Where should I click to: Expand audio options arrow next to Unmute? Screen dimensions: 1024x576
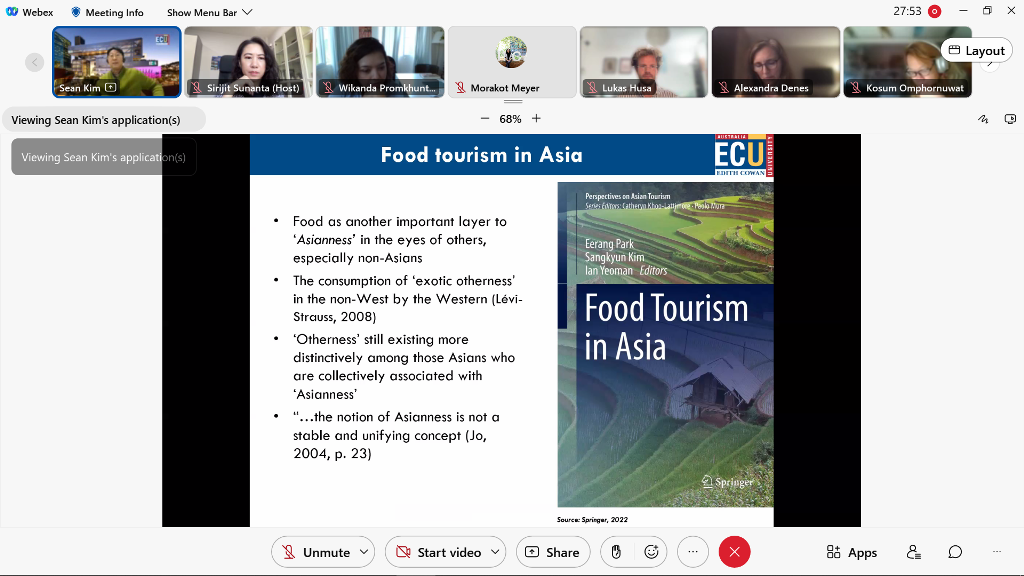(x=364, y=552)
